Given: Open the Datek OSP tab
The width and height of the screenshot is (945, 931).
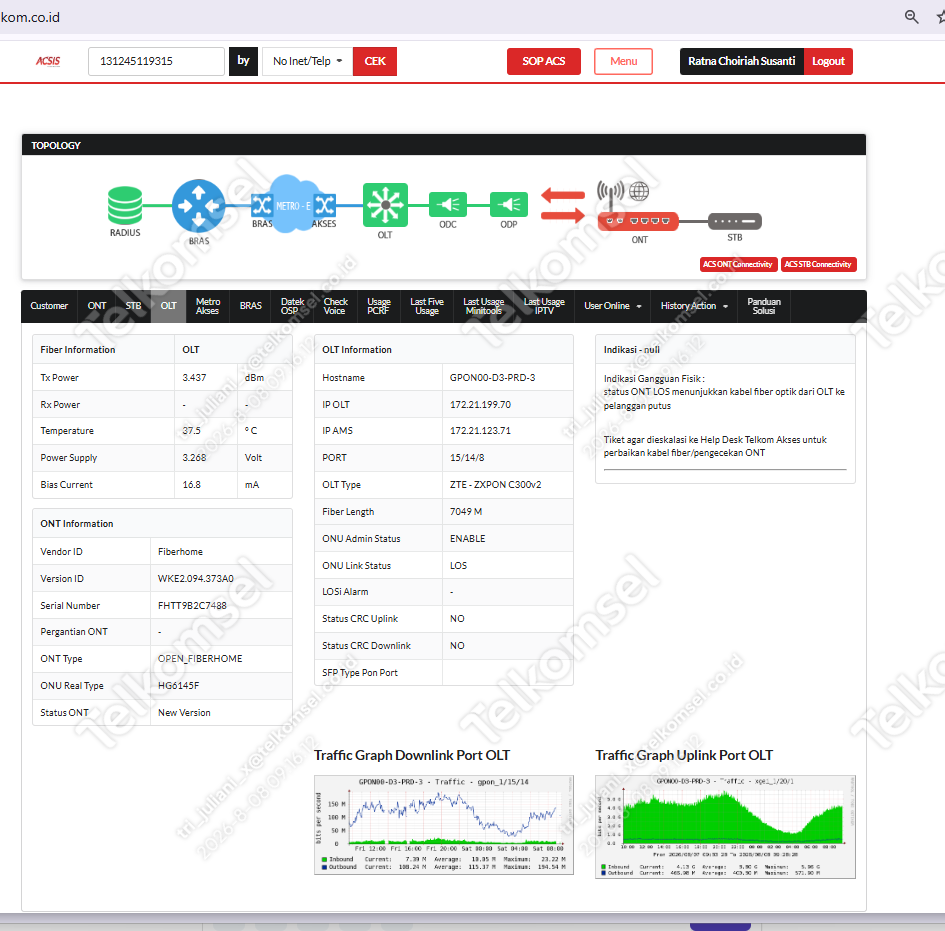Looking at the screenshot, I should coord(292,306).
